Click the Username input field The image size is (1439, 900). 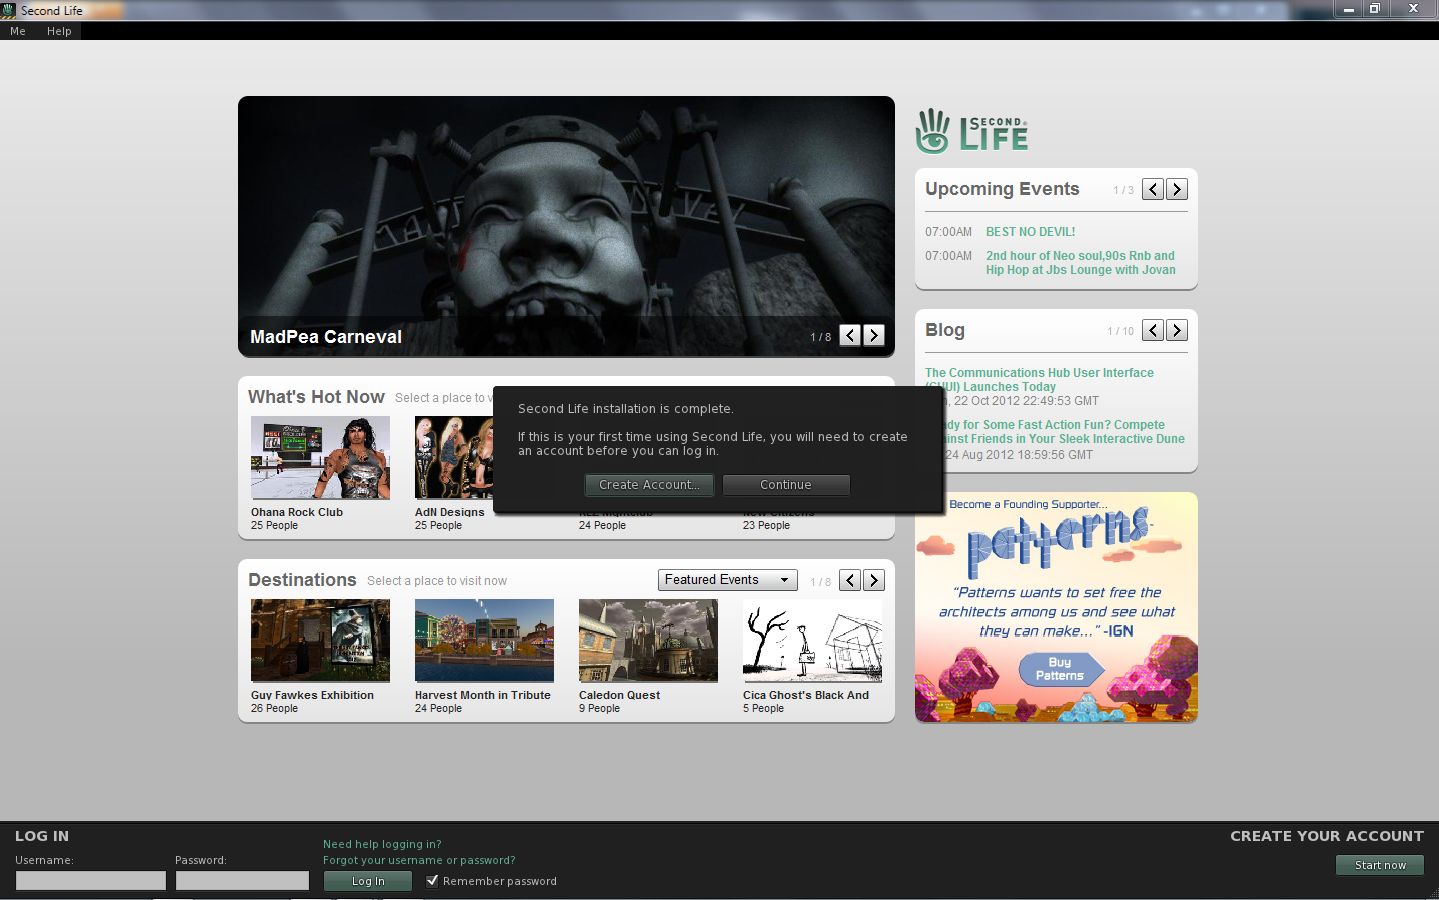(90, 881)
